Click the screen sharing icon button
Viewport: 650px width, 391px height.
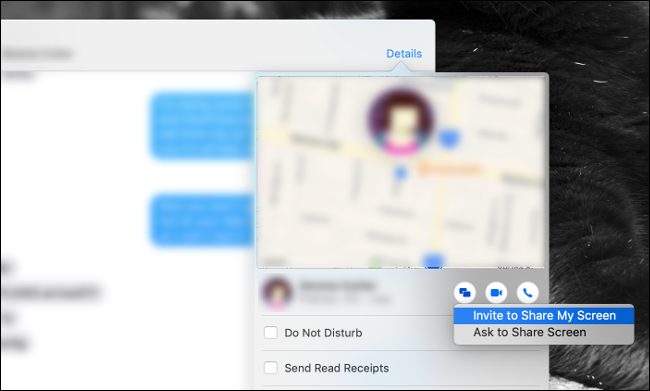(465, 293)
